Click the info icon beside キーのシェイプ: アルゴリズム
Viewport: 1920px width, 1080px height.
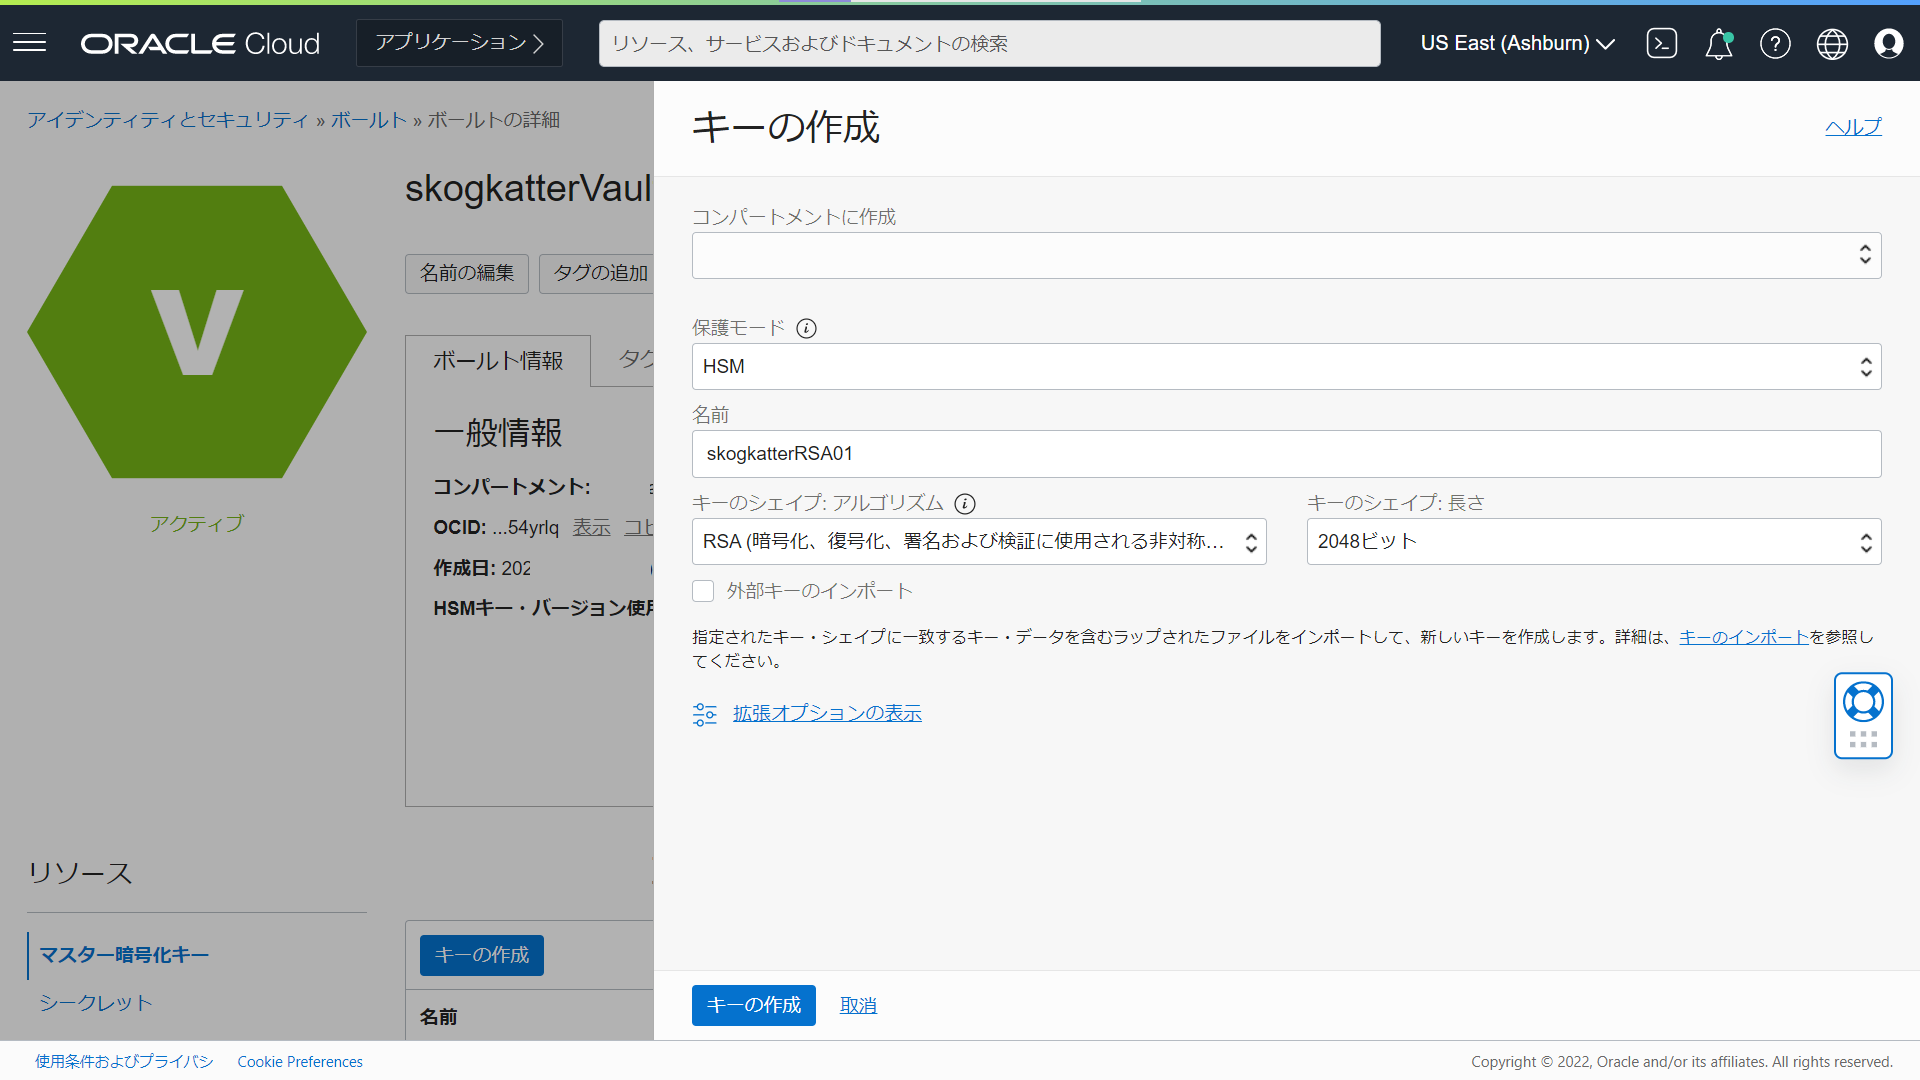point(965,504)
